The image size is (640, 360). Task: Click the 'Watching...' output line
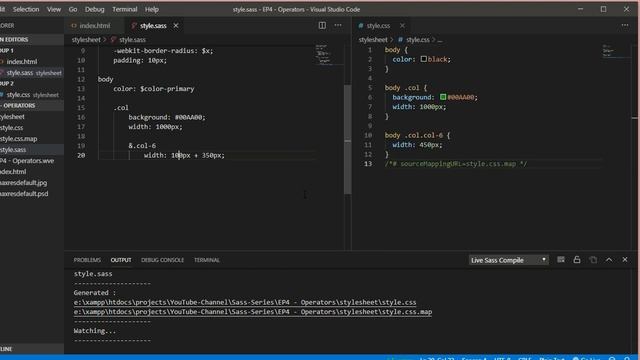[x=95, y=331]
